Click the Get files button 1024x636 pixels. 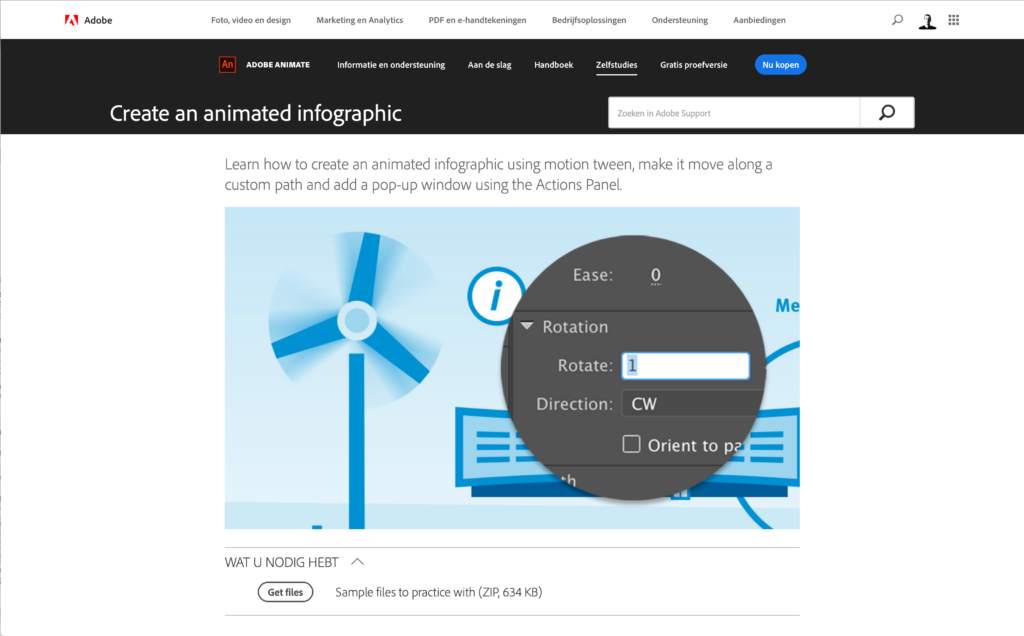[285, 592]
